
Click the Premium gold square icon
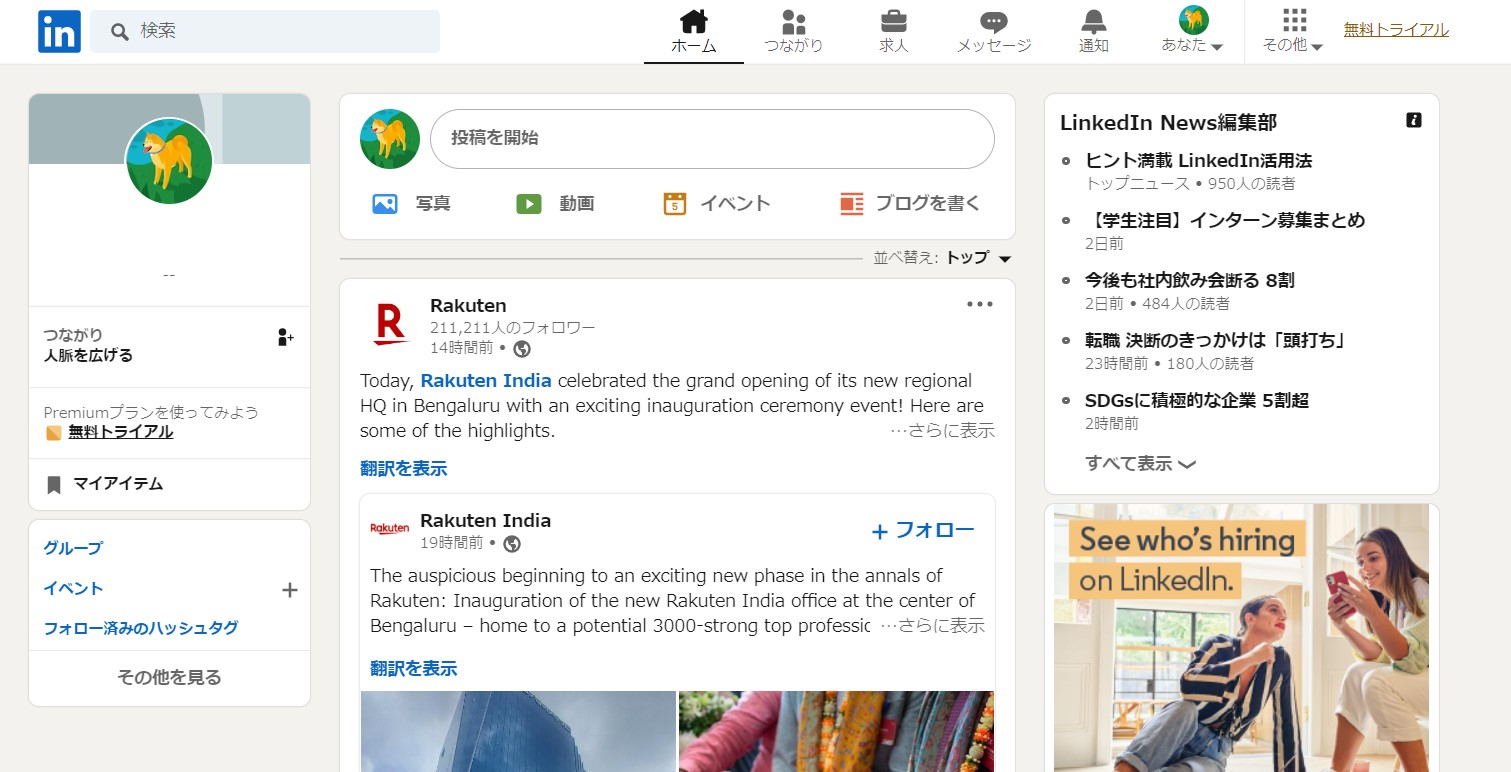[54, 433]
